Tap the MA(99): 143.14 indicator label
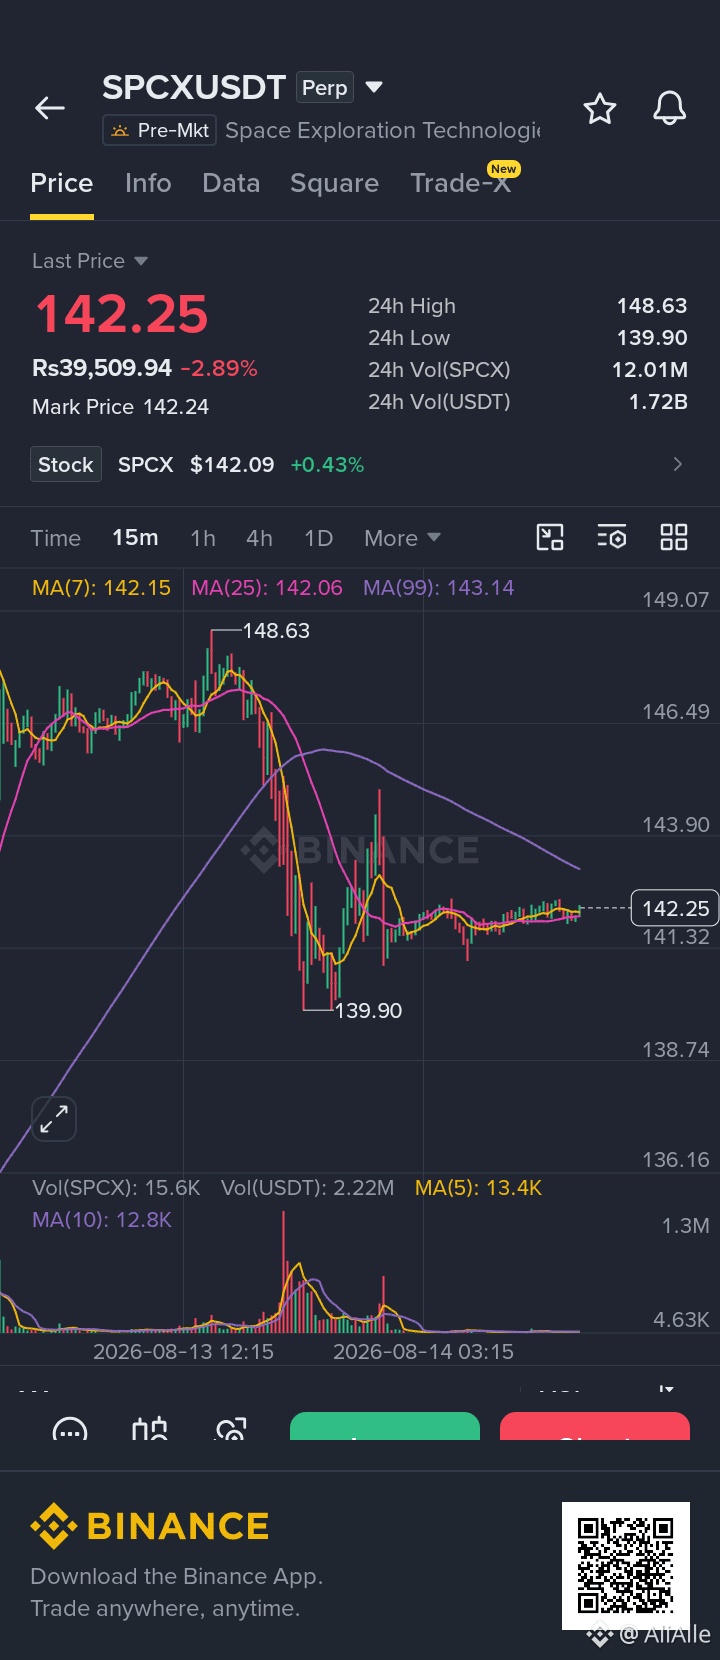The width and height of the screenshot is (720, 1660). click(x=439, y=588)
